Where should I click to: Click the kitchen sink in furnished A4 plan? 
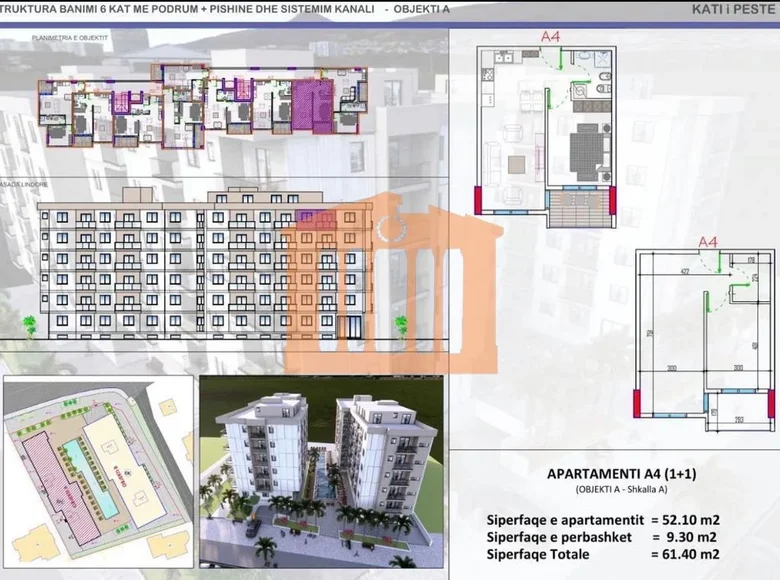504,58
